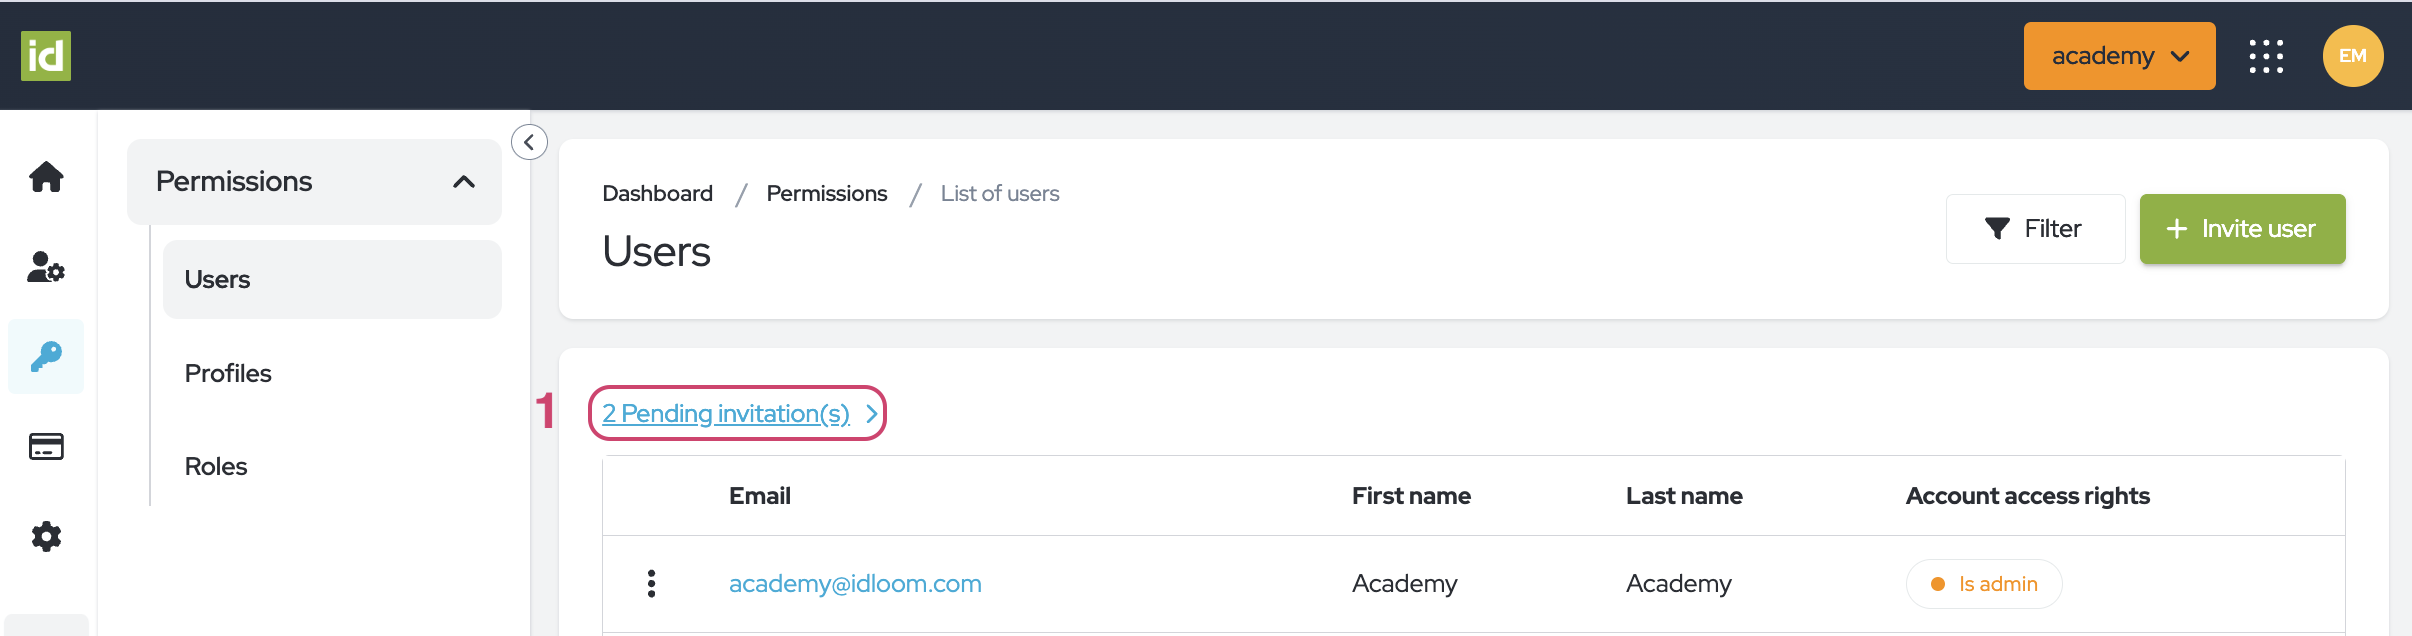Go to Profiles in the Permissions menu
This screenshot has width=2412, height=636.
tap(228, 373)
